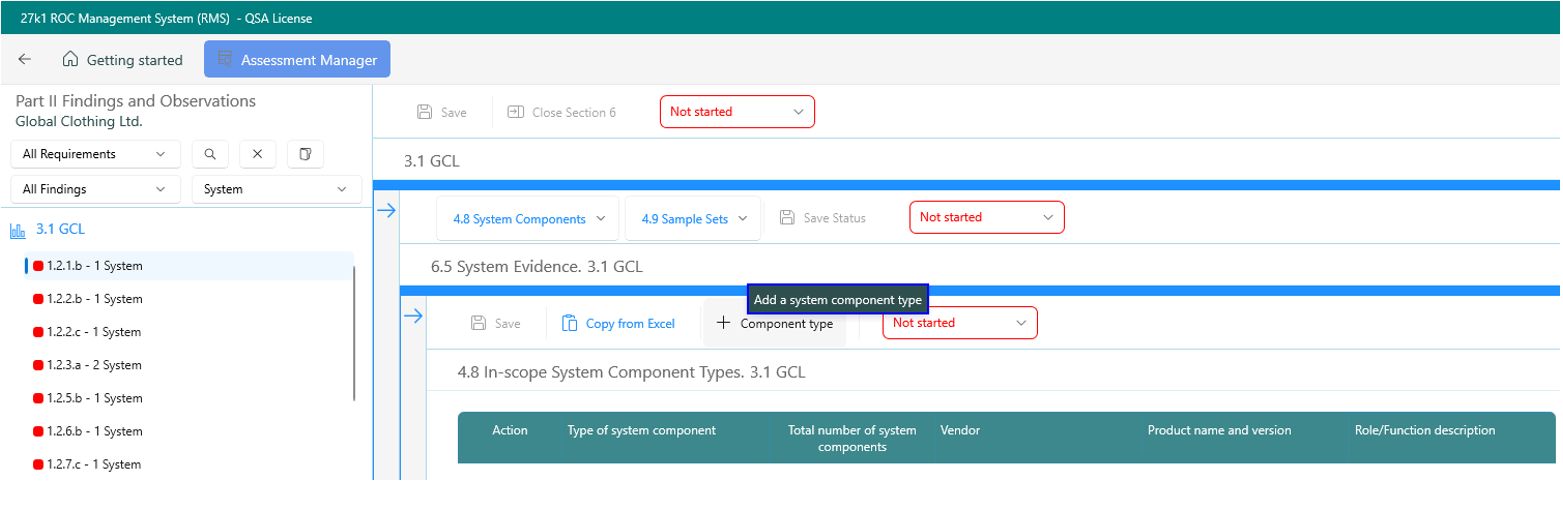This screenshot has height=518, width=1563.
Task: Click the X clear filter button
Action: [x=257, y=154]
